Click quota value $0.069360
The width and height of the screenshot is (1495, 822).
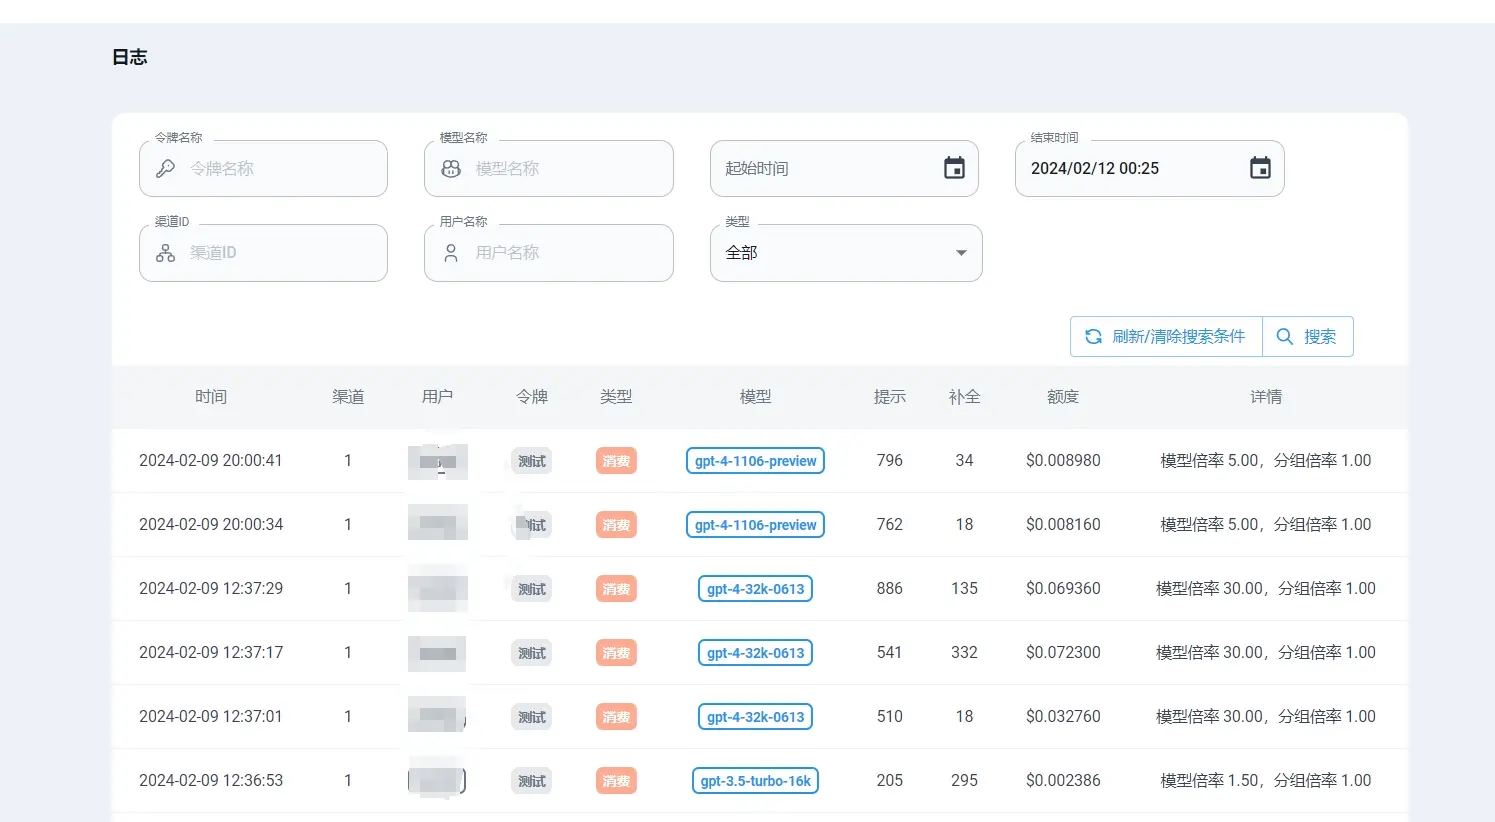coord(1063,589)
